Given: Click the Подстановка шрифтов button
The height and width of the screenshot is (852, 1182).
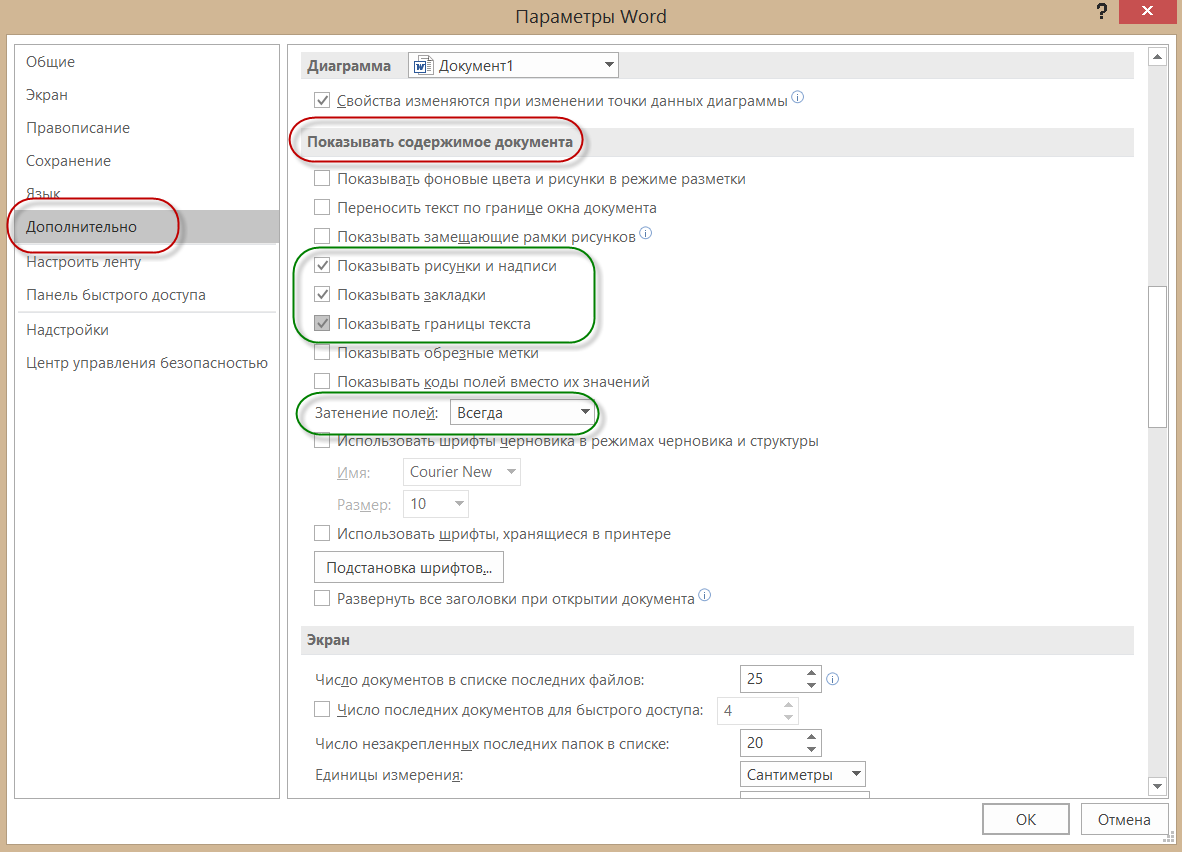Looking at the screenshot, I should (409, 568).
